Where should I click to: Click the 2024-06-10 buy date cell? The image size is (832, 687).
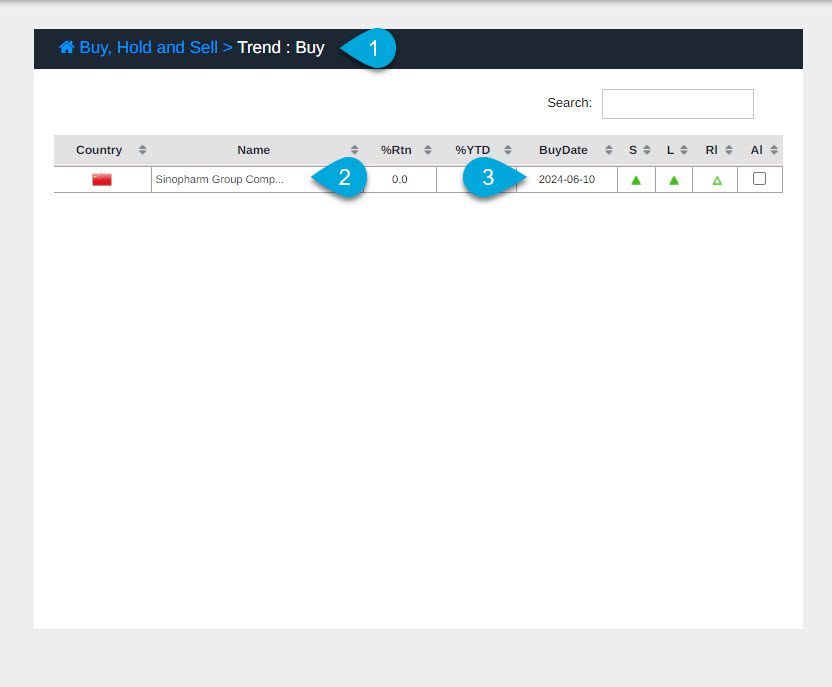(x=566, y=180)
